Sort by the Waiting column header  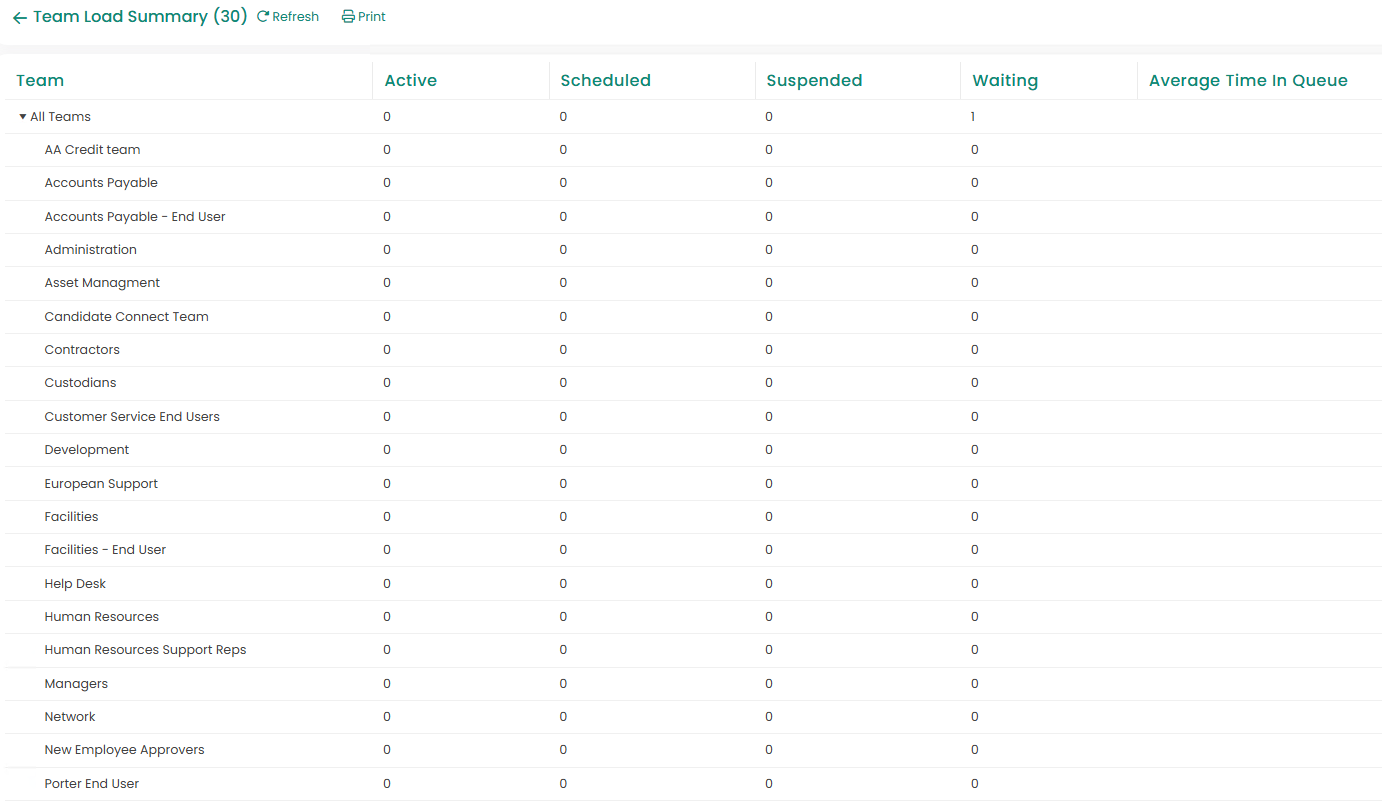click(1005, 81)
